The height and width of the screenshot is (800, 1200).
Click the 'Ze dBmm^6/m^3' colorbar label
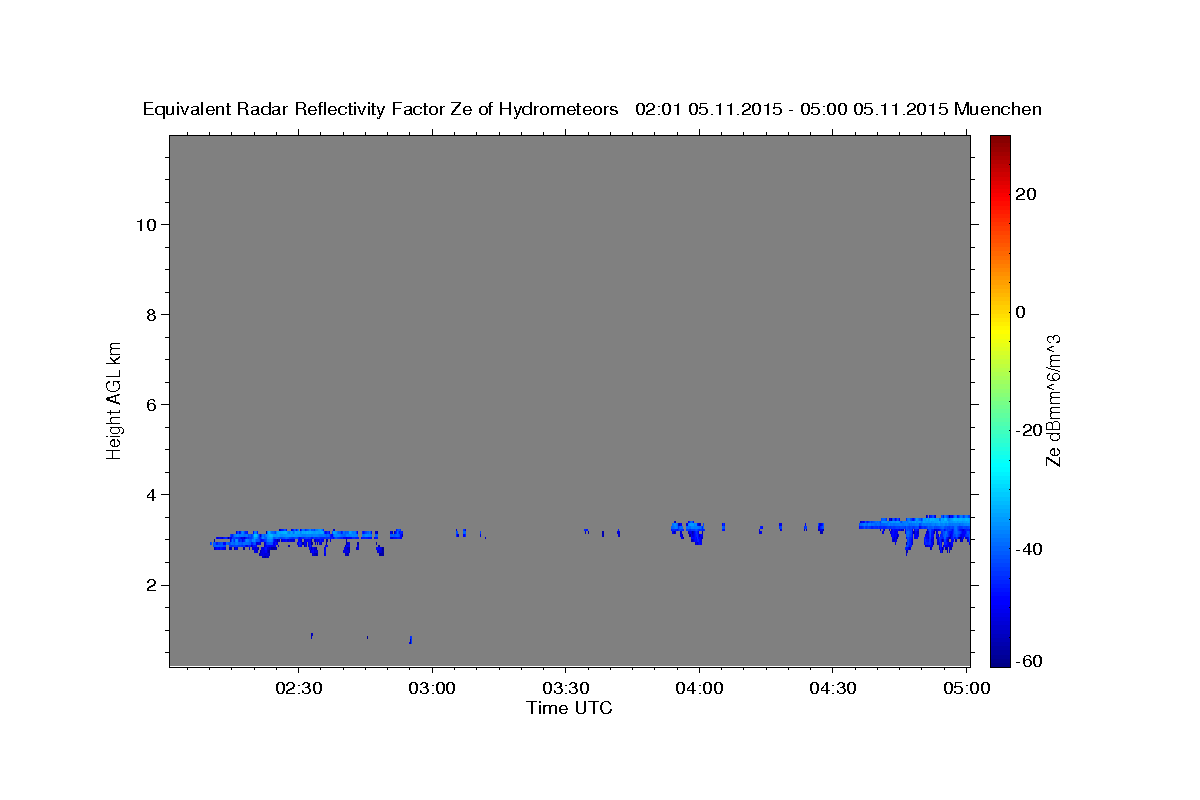click(x=1053, y=400)
